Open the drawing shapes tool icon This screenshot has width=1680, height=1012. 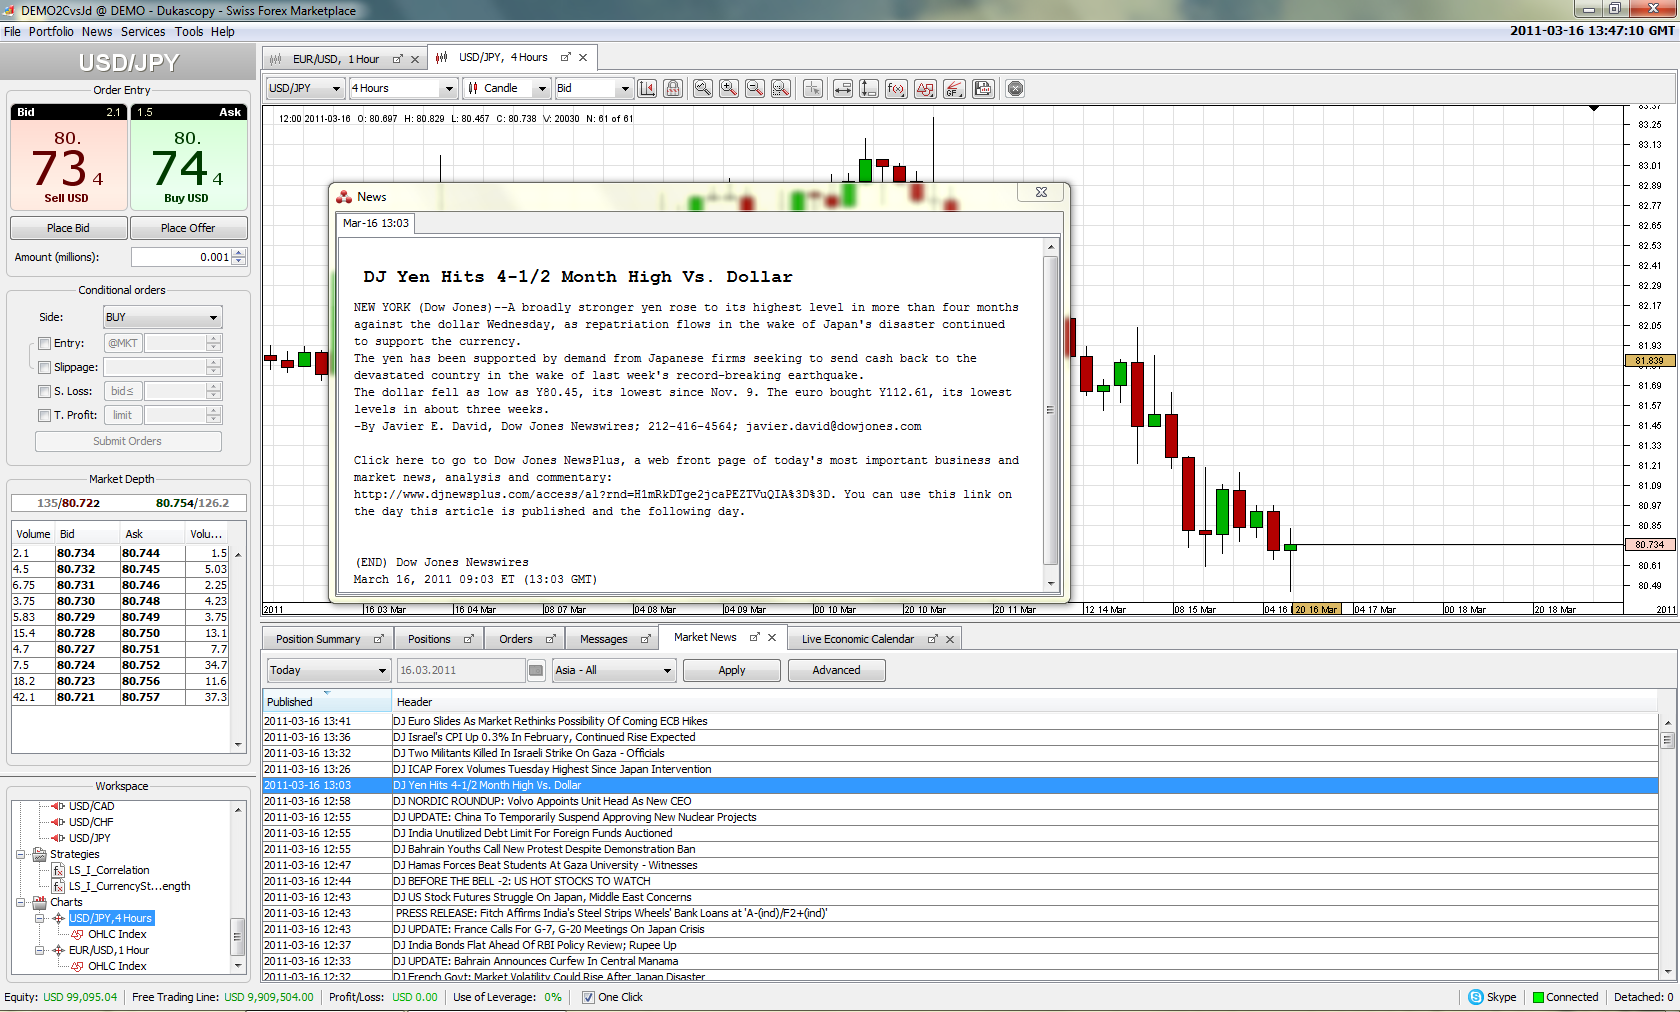[x=925, y=88]
